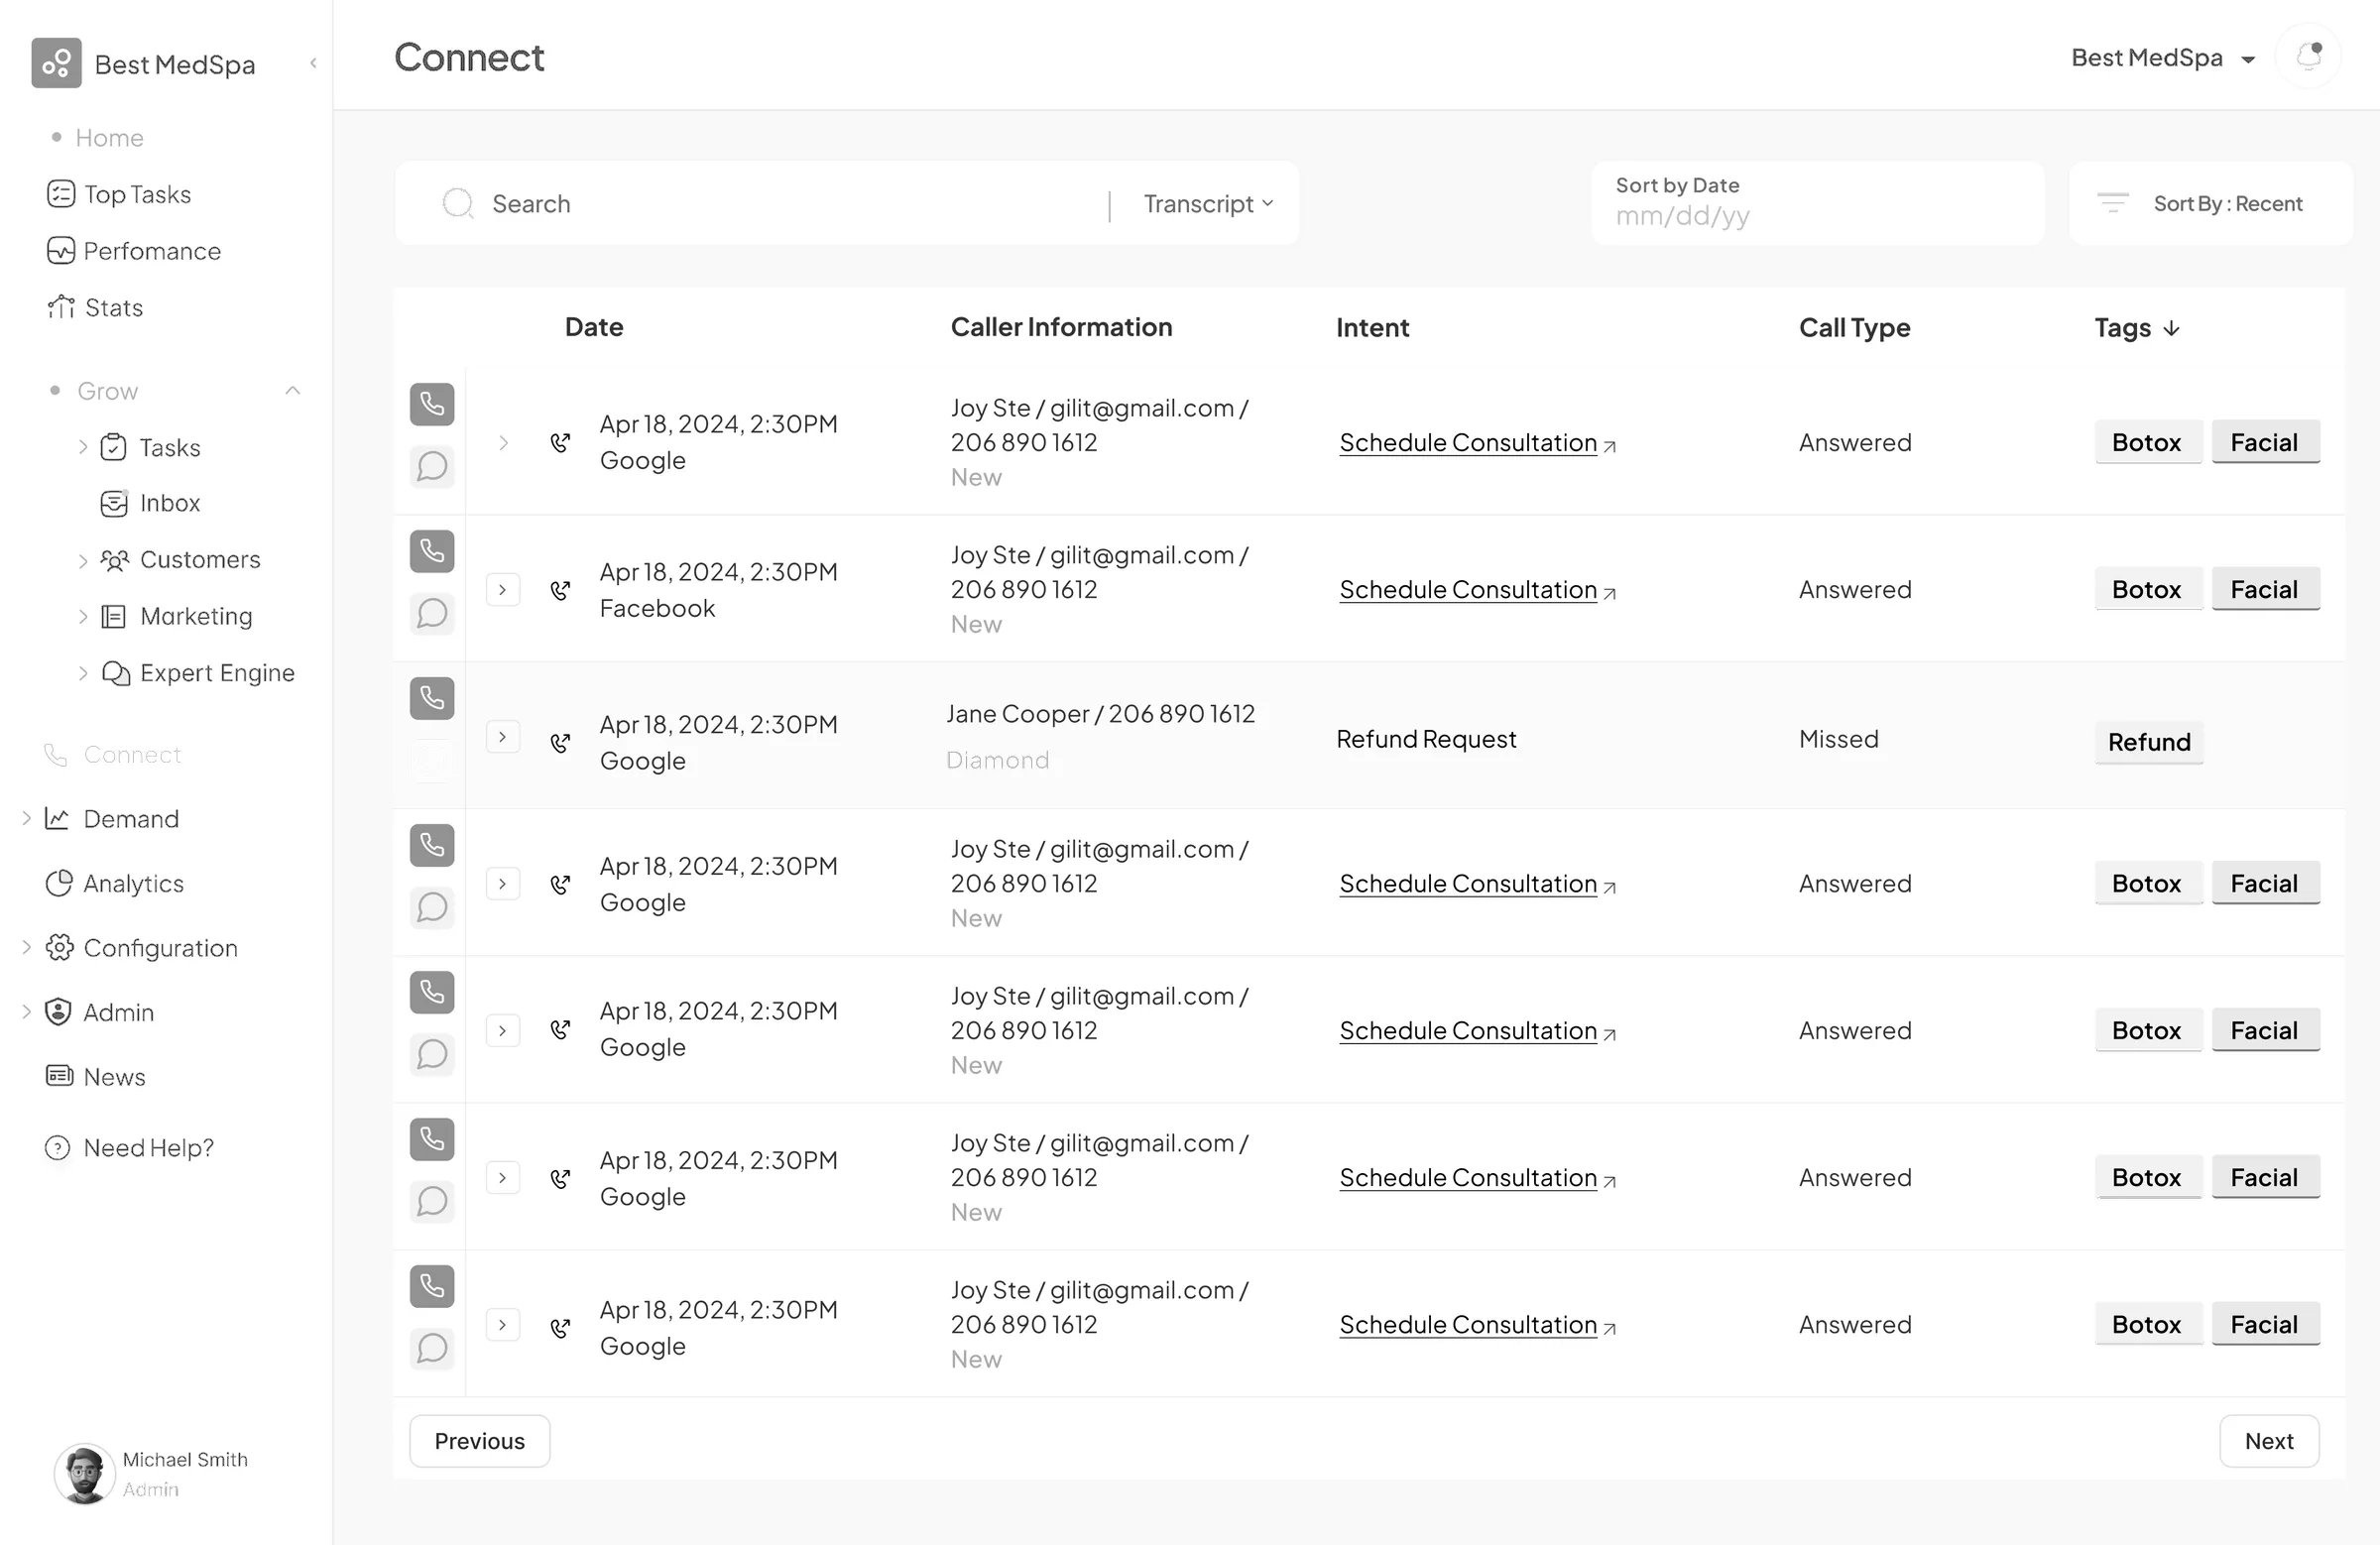Expand the Marketing submenu chevron
The width and height of the screenshot is (2380, 1545).
click(x=83, y=616)
